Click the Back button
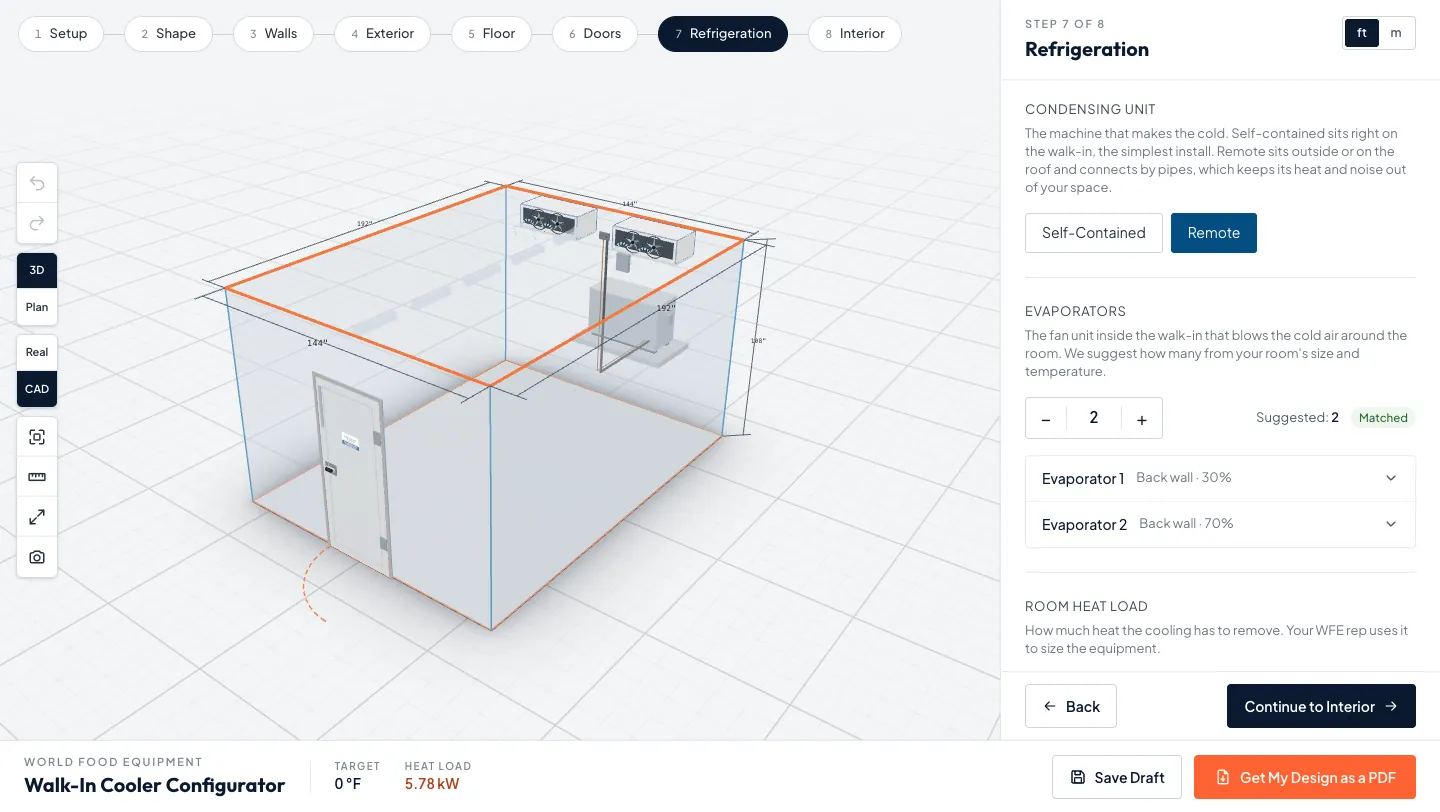1440x812 pixels. coord(1071,706)
